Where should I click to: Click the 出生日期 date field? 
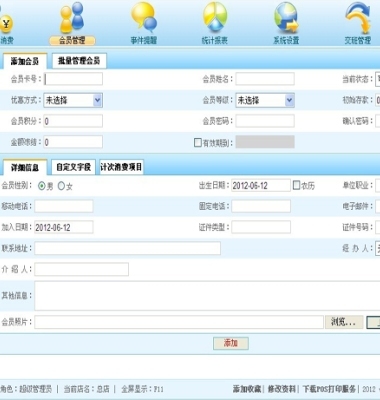pyautogui.click(x=261, y=185)
